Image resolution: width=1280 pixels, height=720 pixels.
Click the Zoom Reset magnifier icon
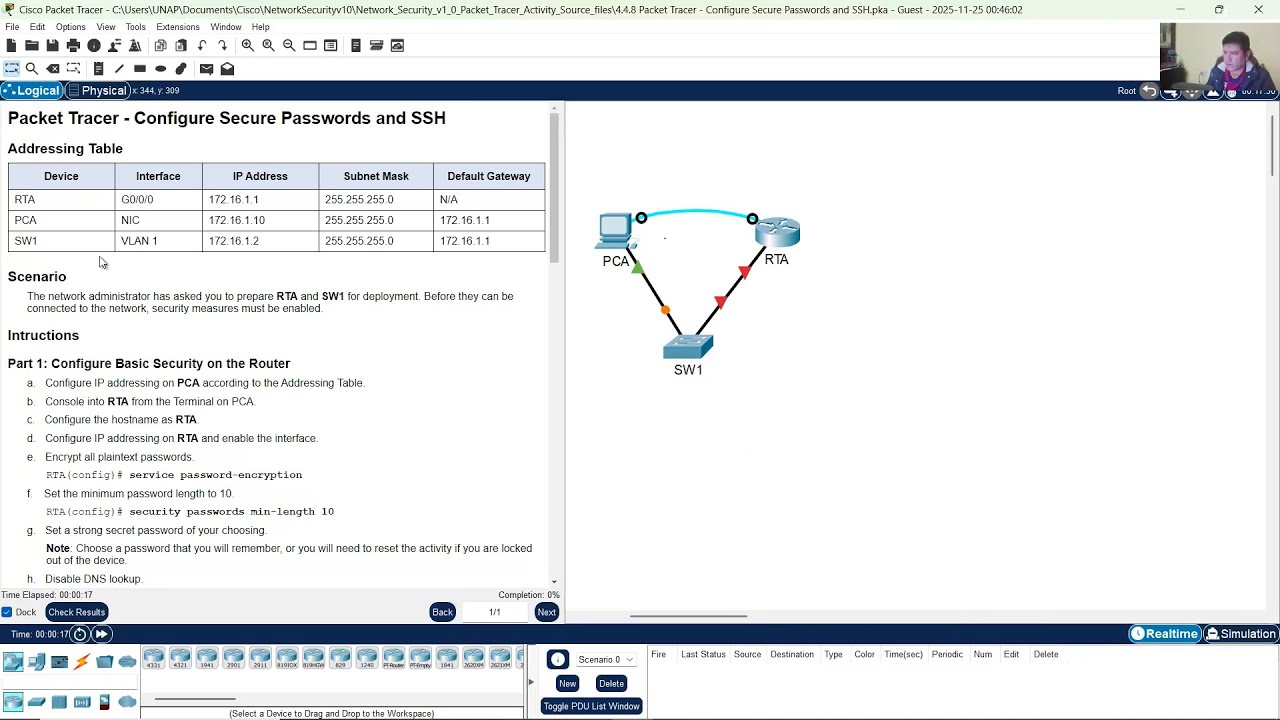(268, 45)
